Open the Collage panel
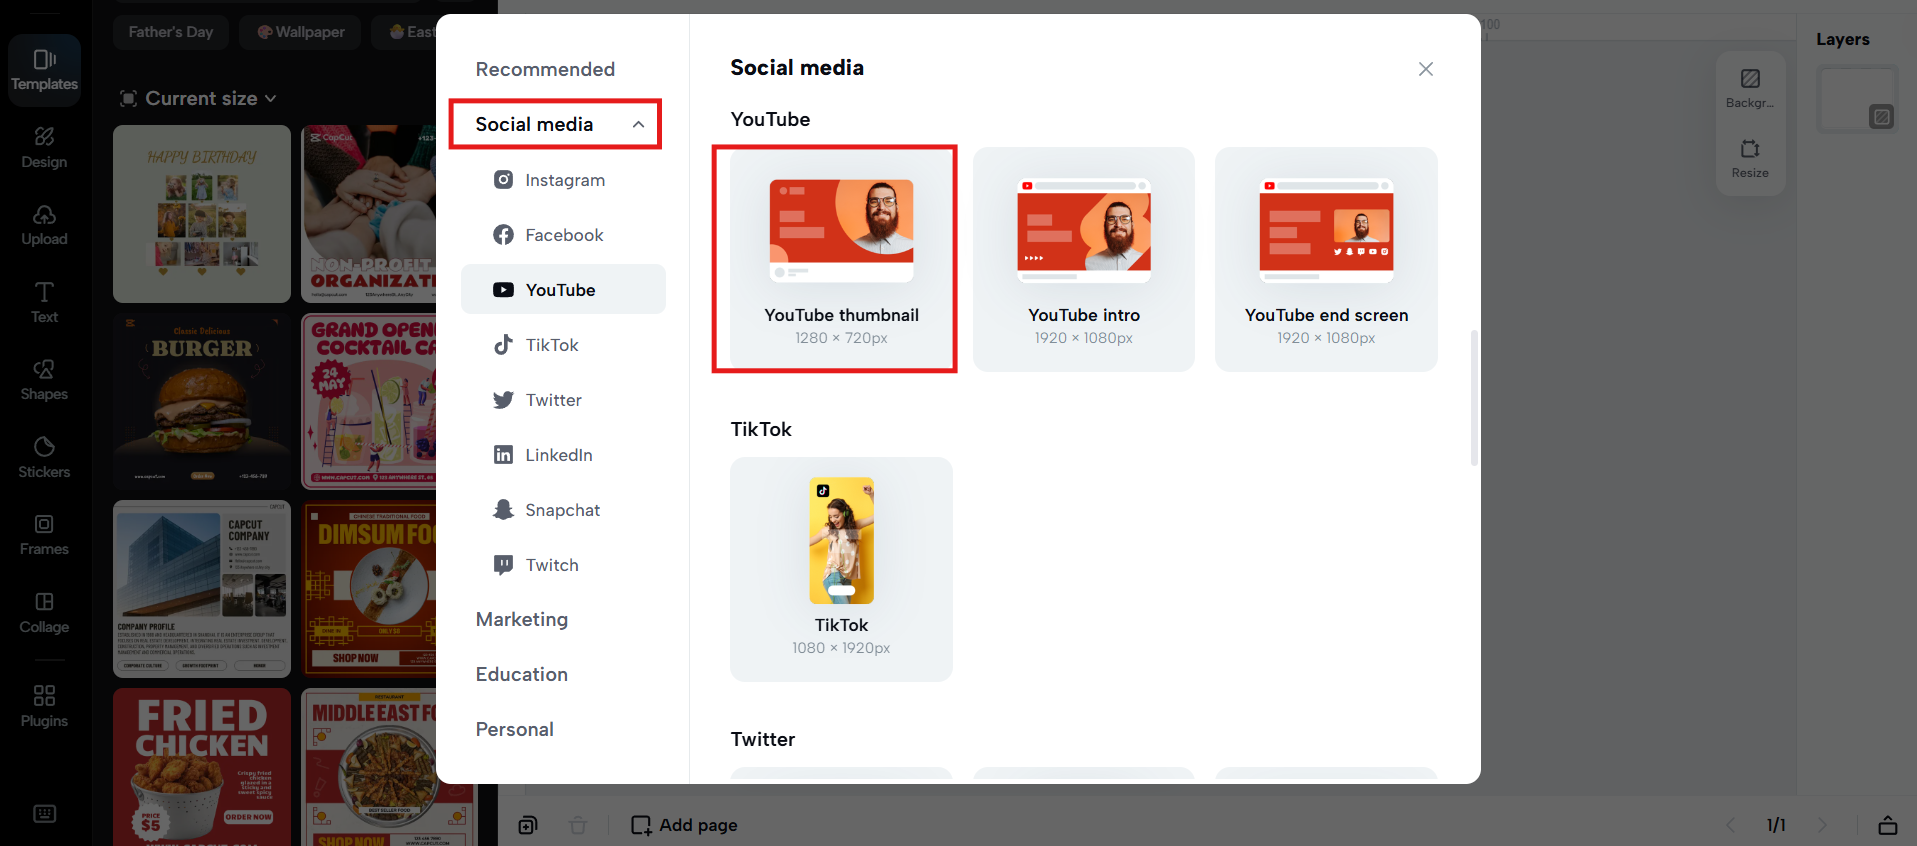This screenshot has height=846, width=1917. pos(44,613)
